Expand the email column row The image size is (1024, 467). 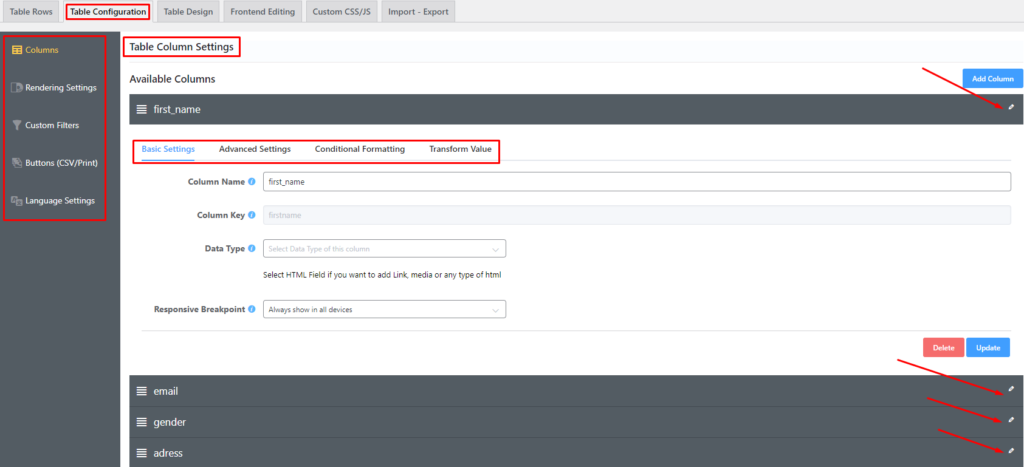576,391
